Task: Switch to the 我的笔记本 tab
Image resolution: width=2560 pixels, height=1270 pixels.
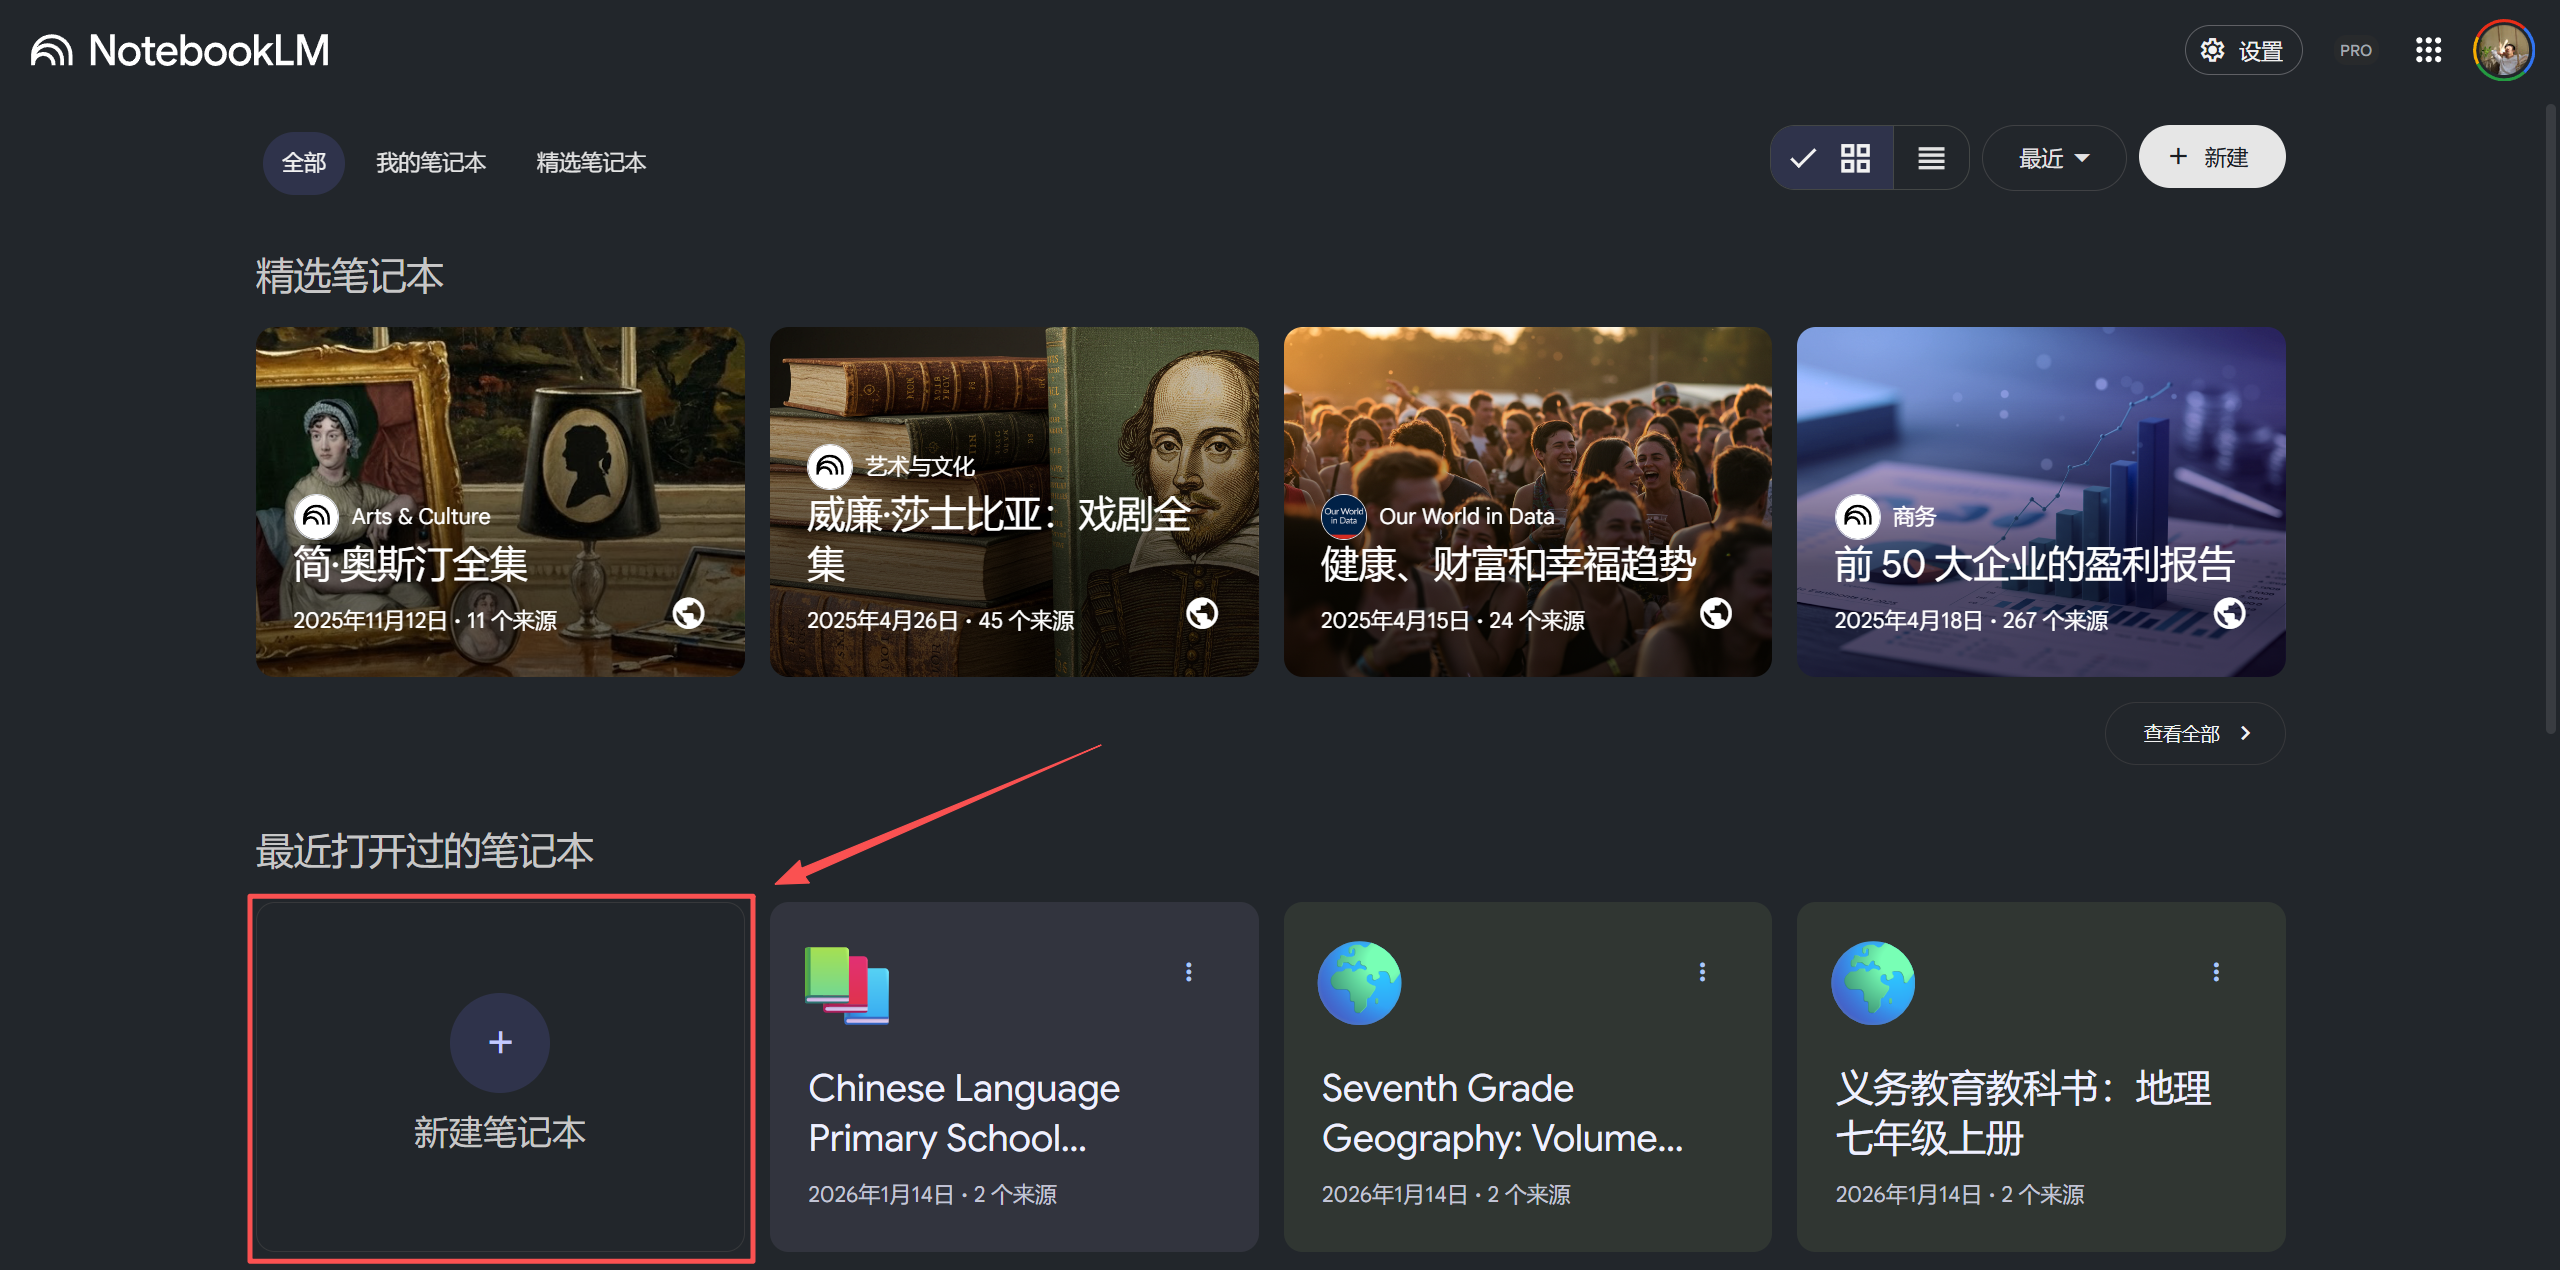Action: [431, 162]
